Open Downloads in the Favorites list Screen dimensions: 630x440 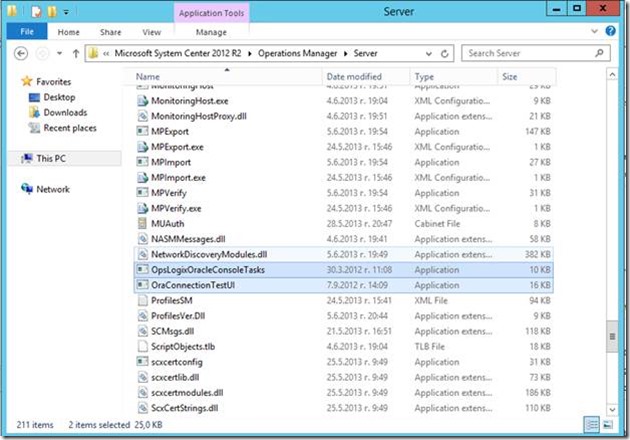coord(65,113)
